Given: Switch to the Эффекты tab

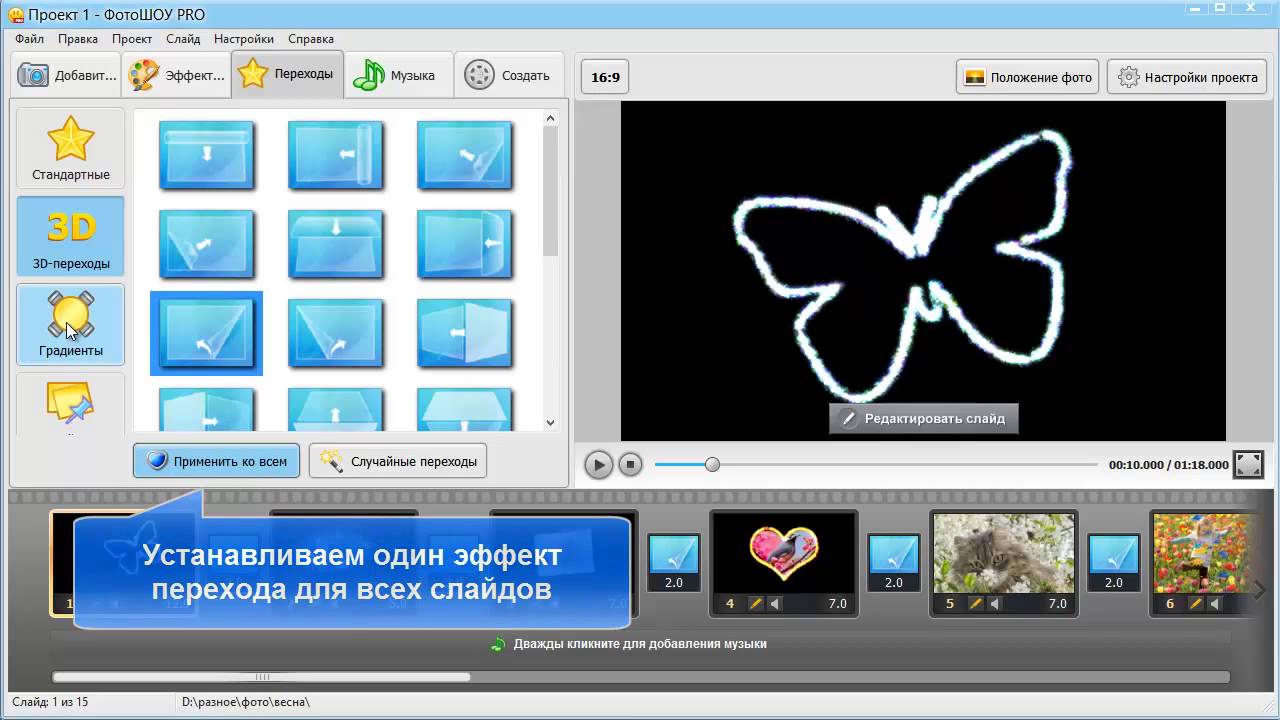Looking at the screenshot, I should [177, 75].
